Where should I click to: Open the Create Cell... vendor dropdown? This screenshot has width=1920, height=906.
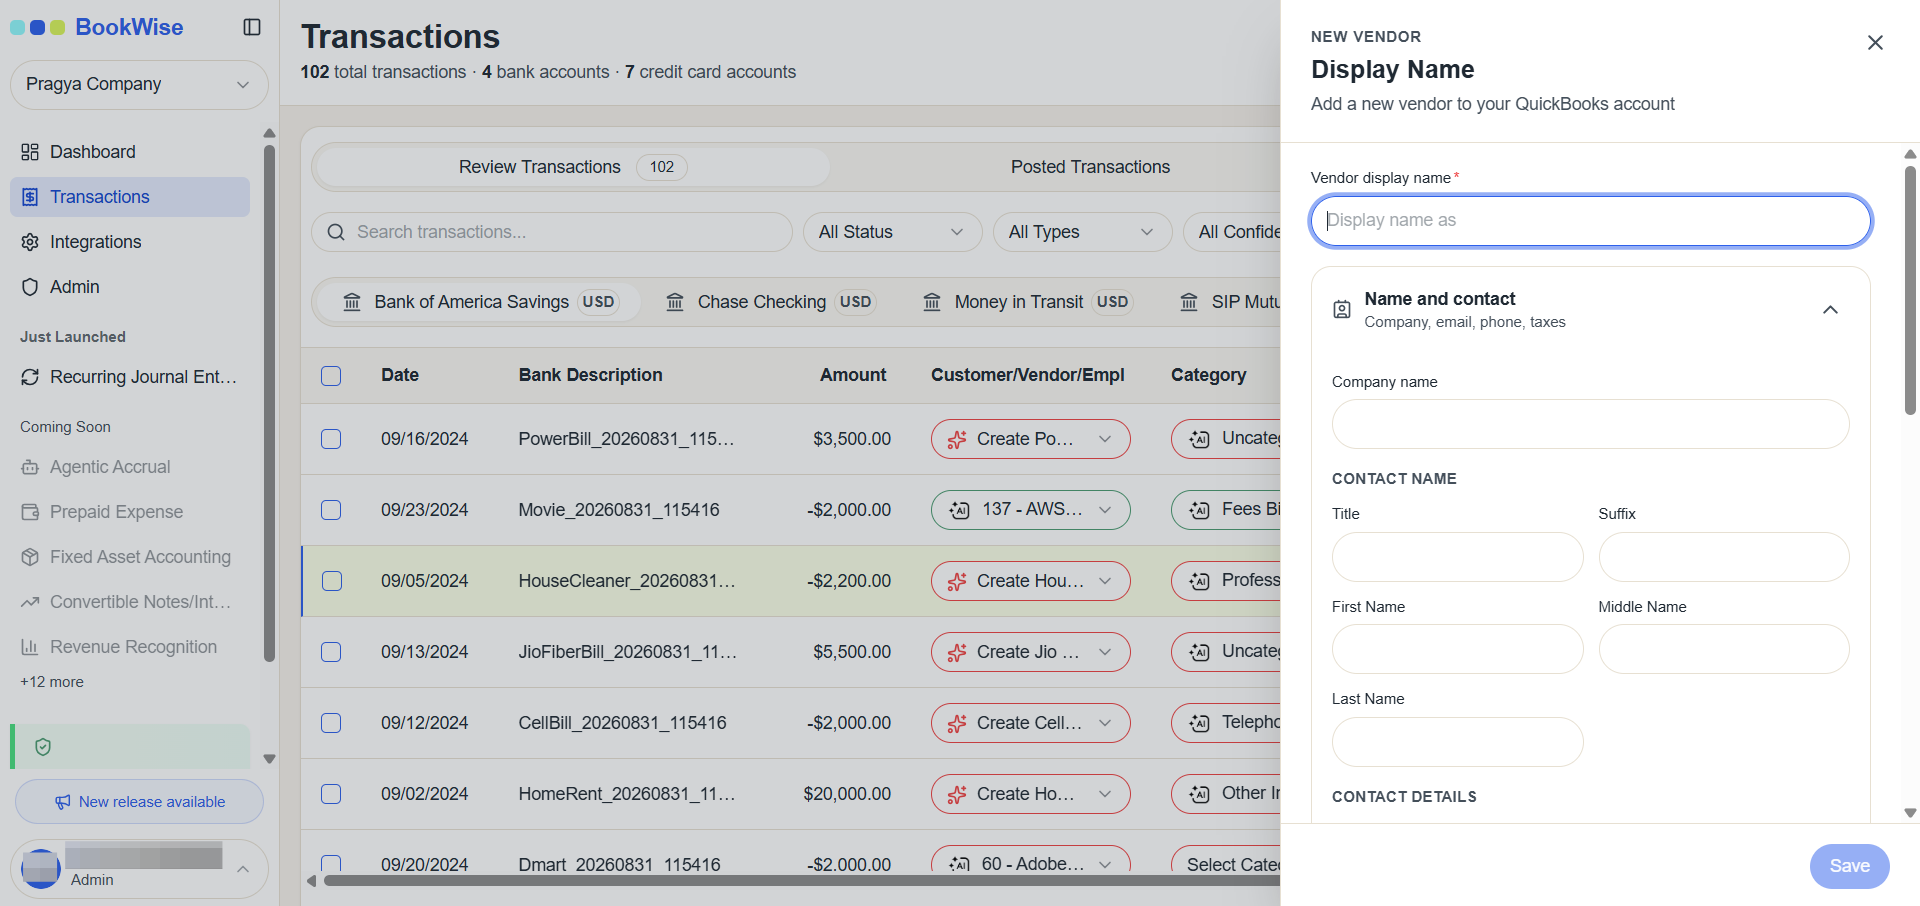pyautogui.click(x=1030, y=723)
